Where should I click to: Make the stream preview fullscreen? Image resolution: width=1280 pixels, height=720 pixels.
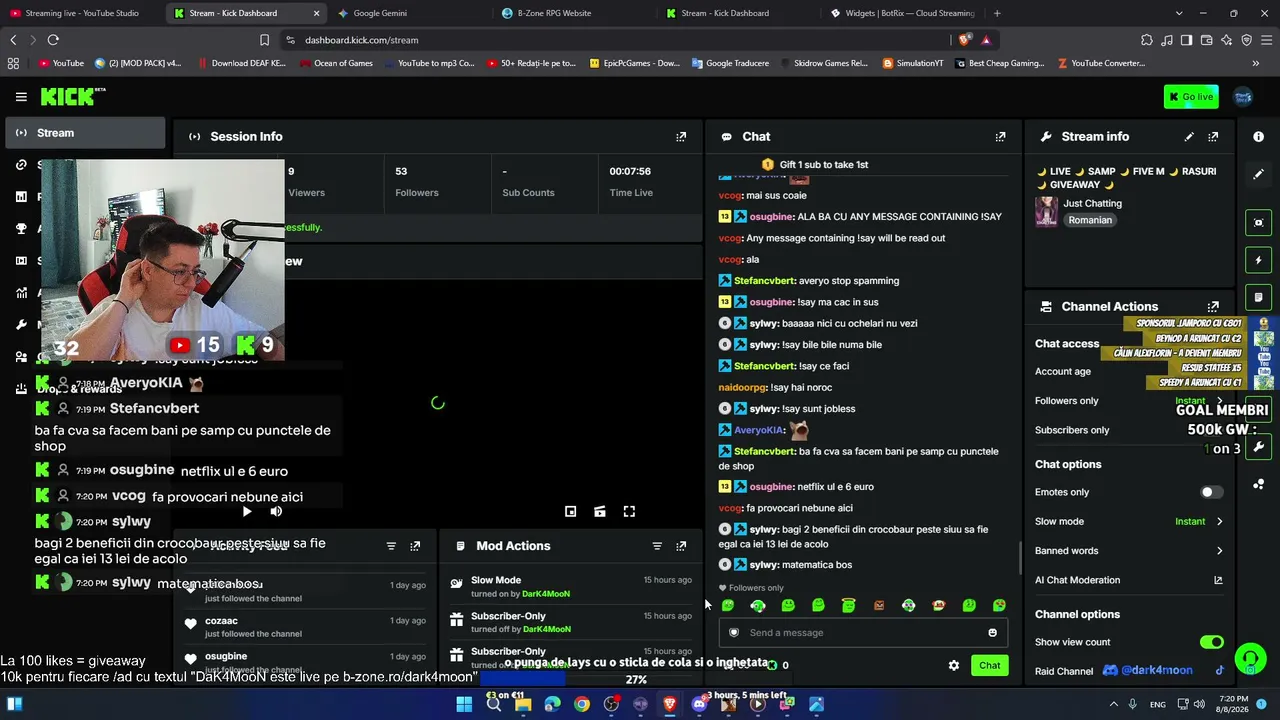pyautogui.click(x=629, y=511)
